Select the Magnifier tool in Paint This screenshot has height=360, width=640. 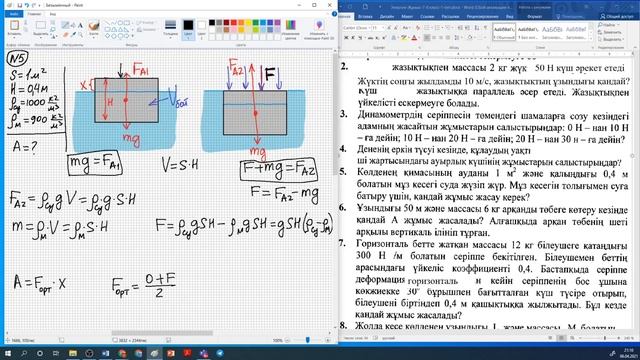(x=81, y=35)
